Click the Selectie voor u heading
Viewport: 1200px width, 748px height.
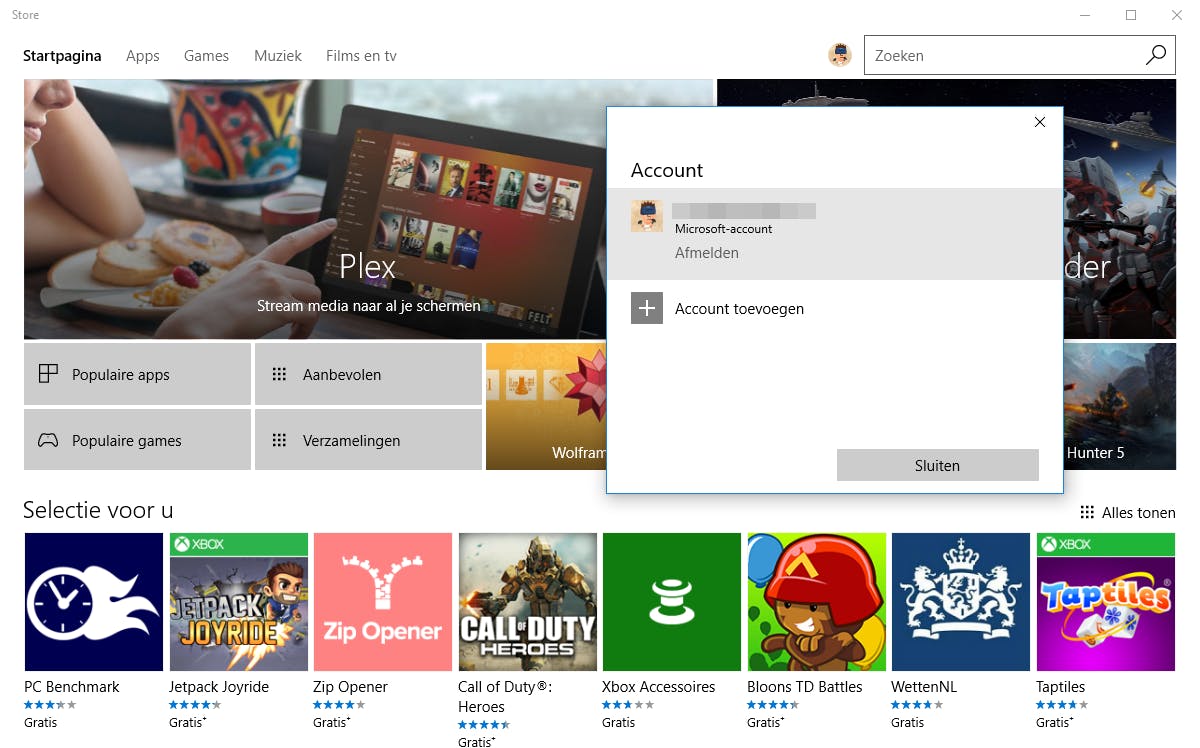98,510
